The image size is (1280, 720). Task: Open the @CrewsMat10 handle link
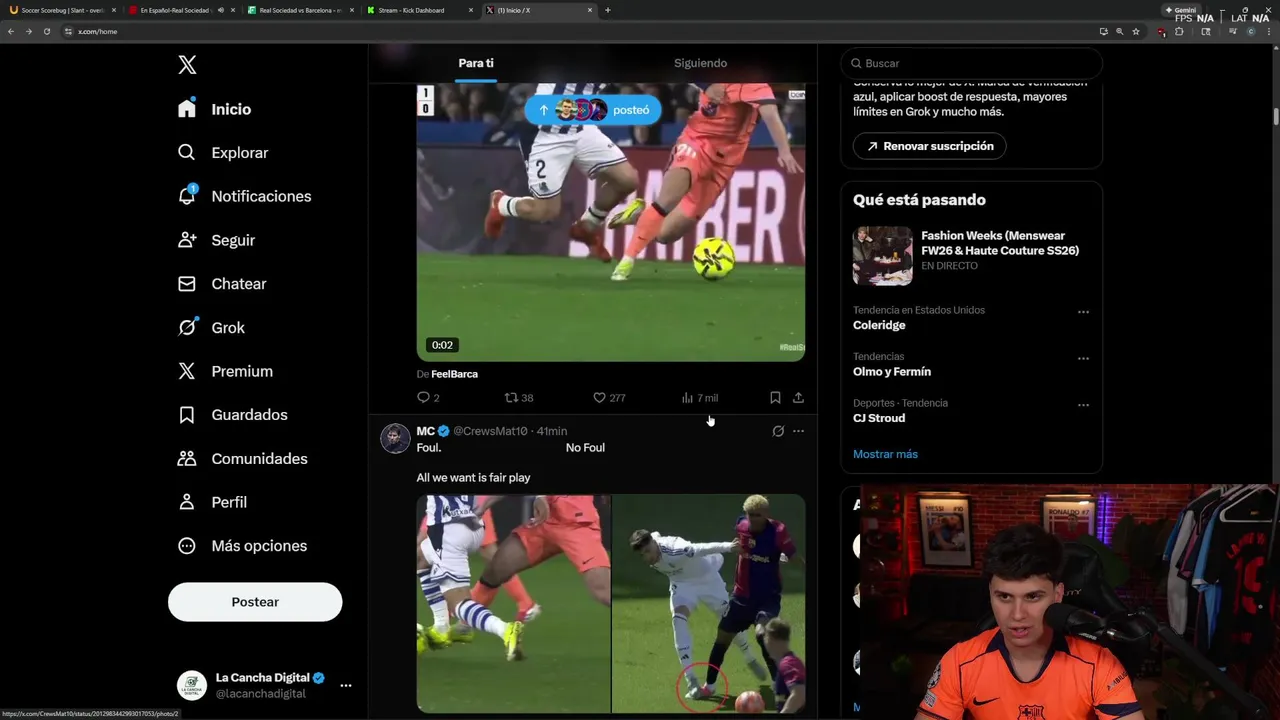[490, 431]
